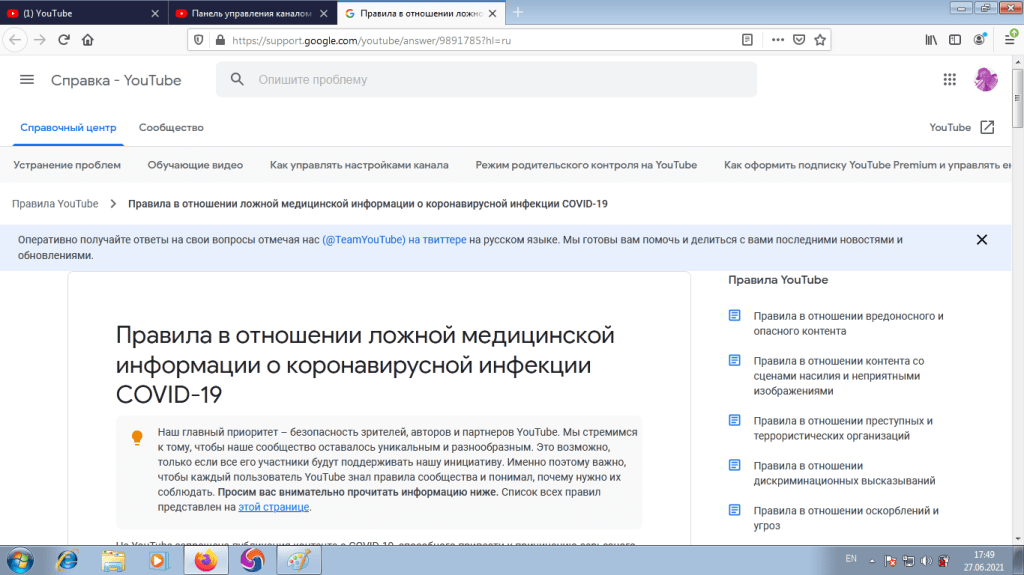The width and height of the screenshot is (1024, 575).
Task: Switch to the first YouTube browser tab
Action: point(80,12)
